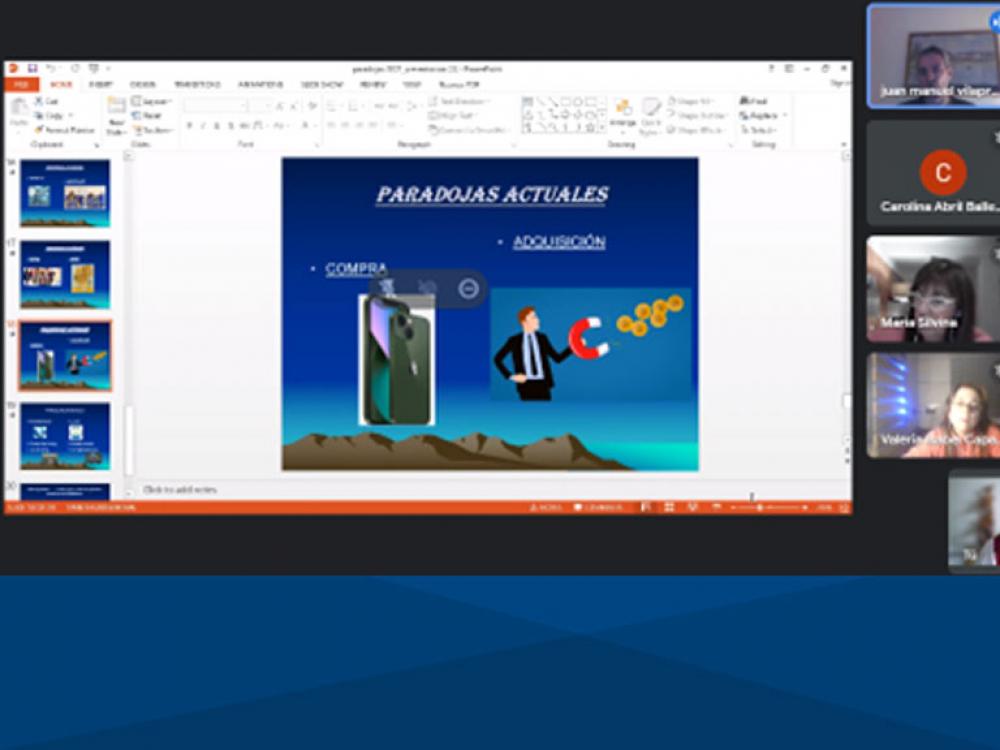Open the File tab

19,85
